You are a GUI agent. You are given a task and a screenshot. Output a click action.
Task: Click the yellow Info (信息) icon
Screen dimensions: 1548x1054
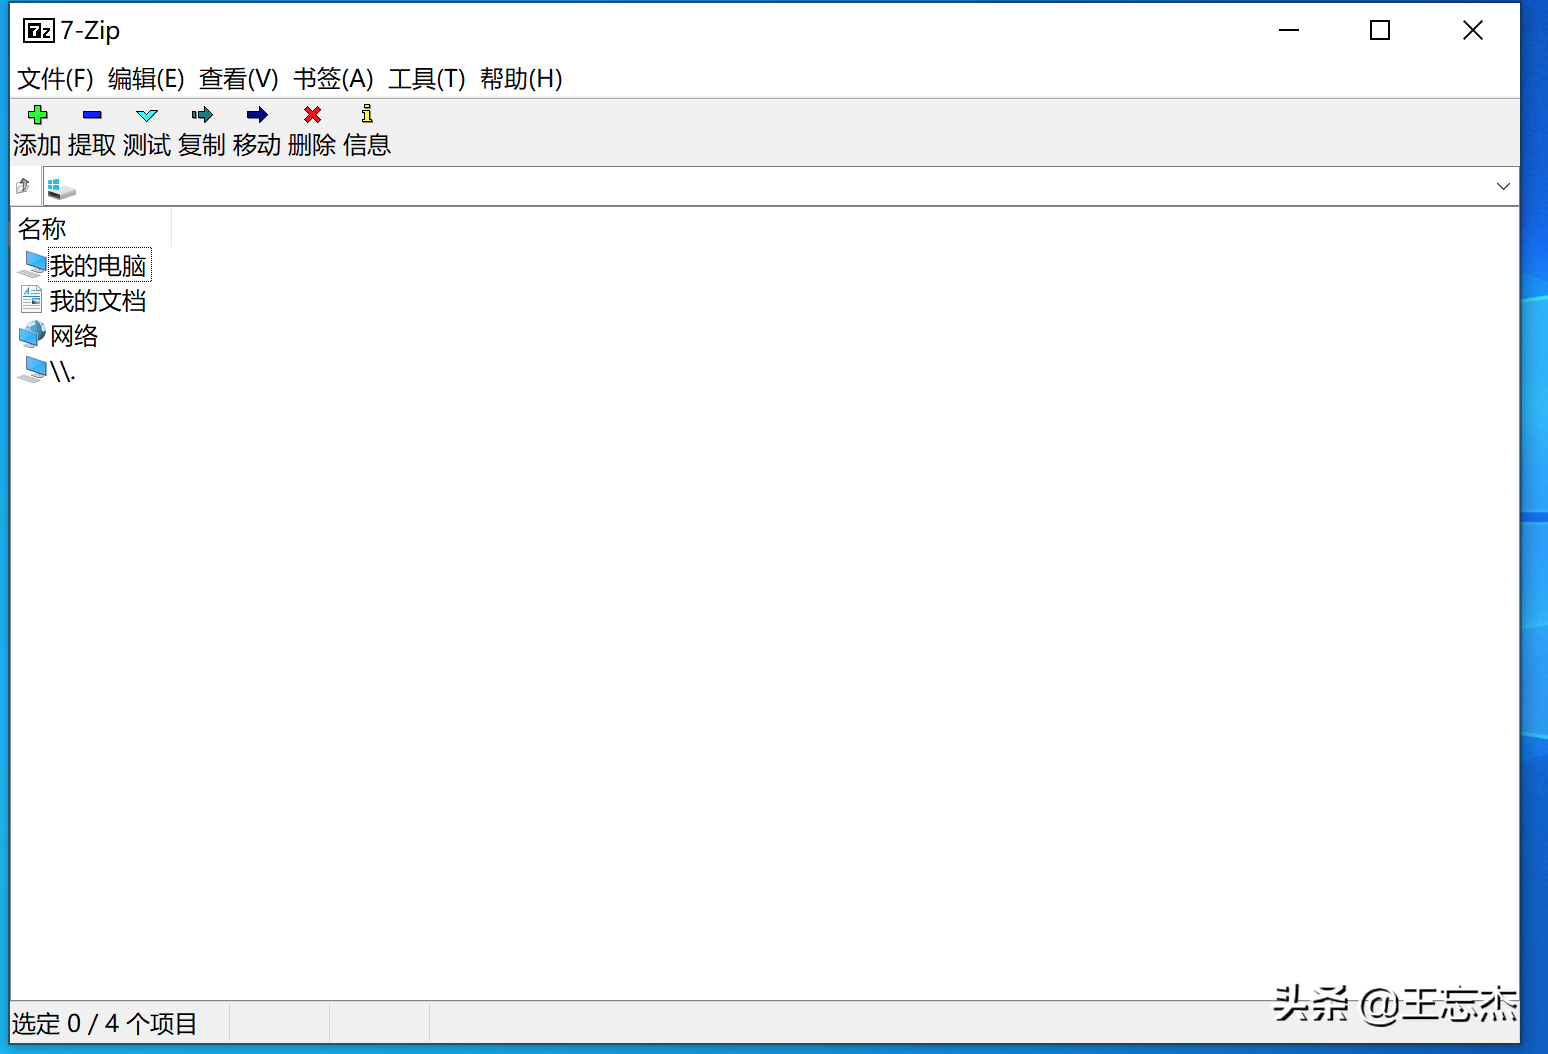[x=367, y=113]
